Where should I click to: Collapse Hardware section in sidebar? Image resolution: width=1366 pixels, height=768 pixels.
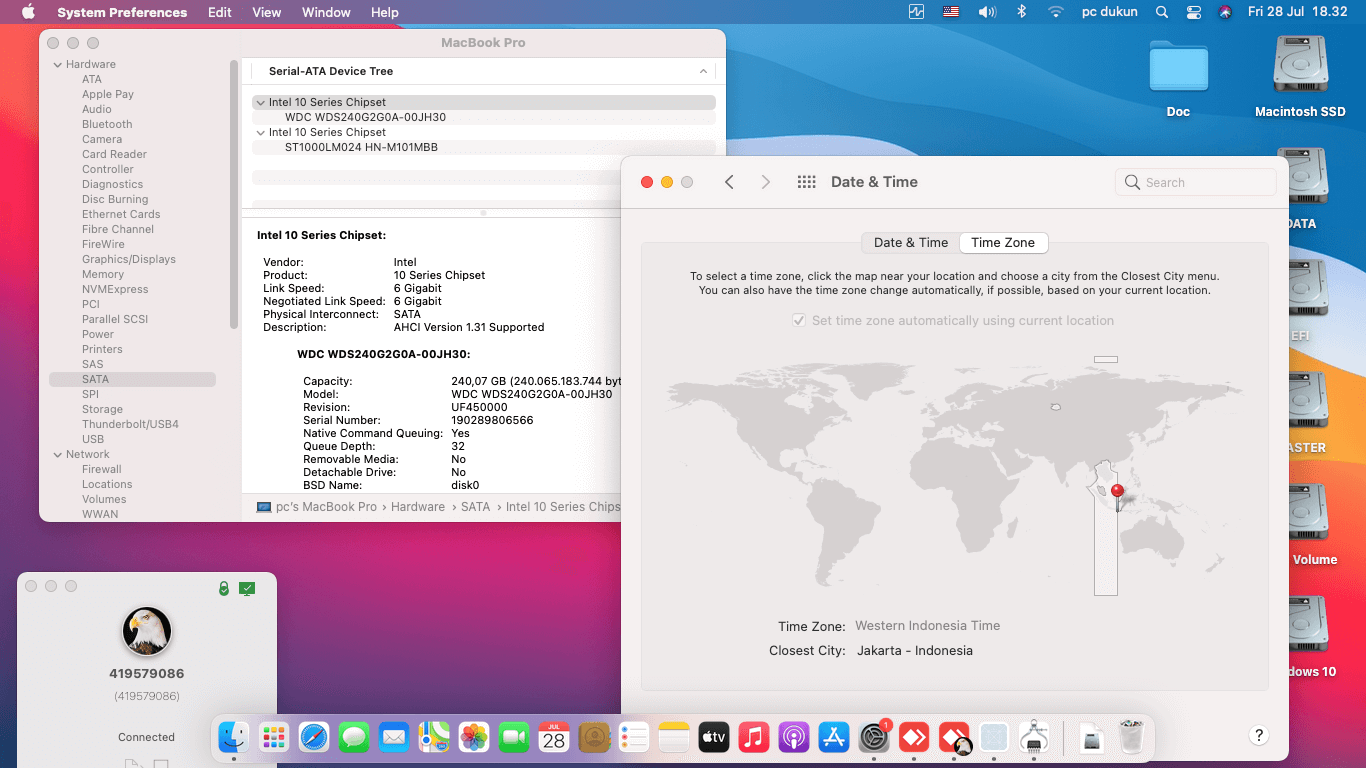coord(57,64)
